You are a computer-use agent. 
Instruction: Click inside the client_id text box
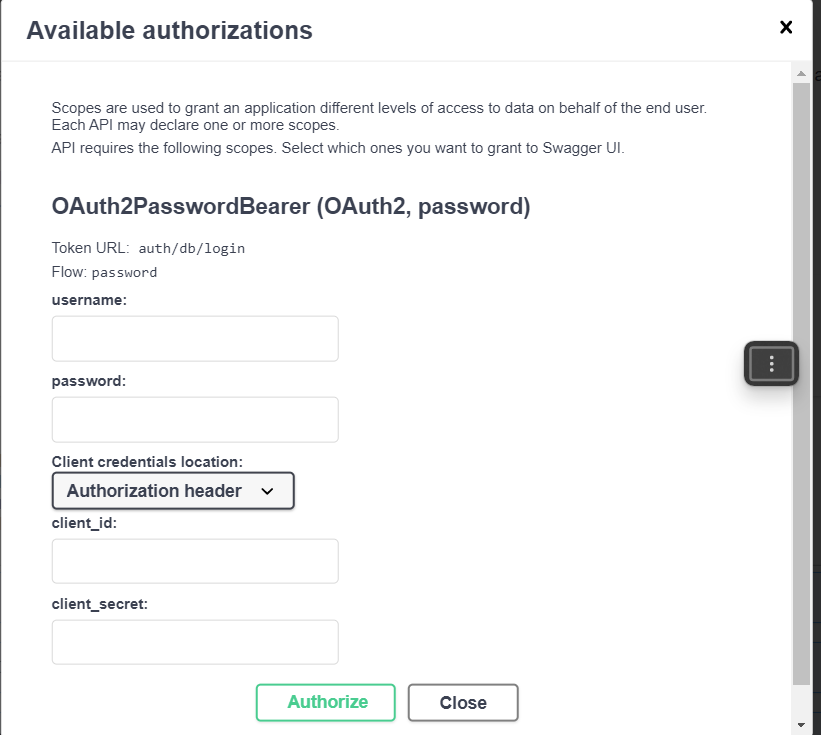point(195,561)
